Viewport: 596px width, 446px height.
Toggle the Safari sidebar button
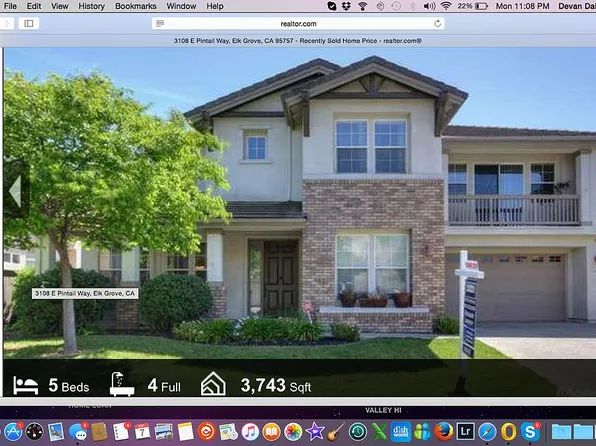click(x=29, y=24)
